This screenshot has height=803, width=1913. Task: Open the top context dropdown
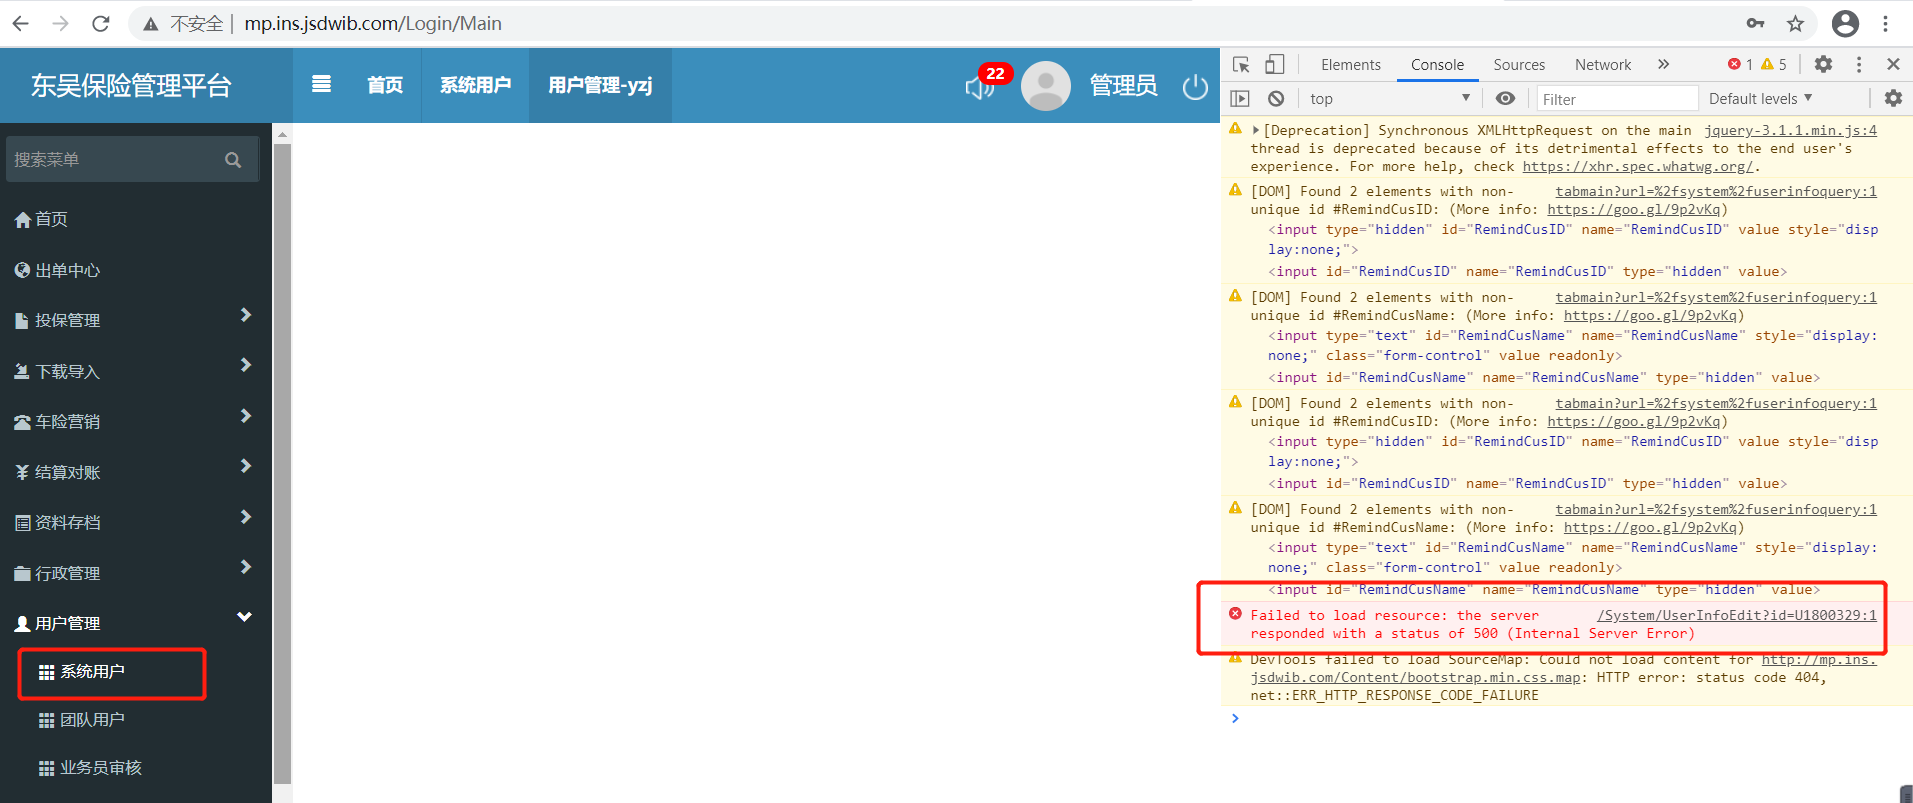tap(1389, 99)
